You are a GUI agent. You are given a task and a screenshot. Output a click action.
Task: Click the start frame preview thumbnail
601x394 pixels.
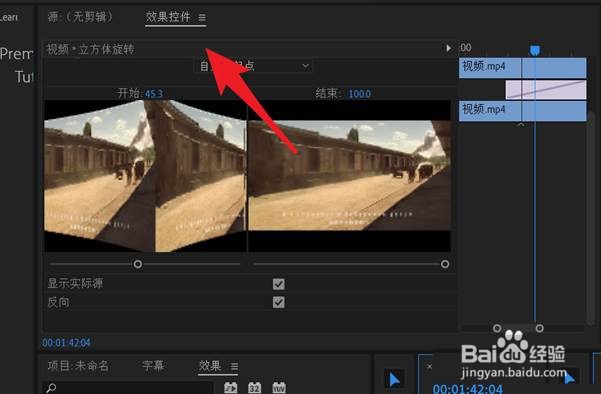(145, 176)
